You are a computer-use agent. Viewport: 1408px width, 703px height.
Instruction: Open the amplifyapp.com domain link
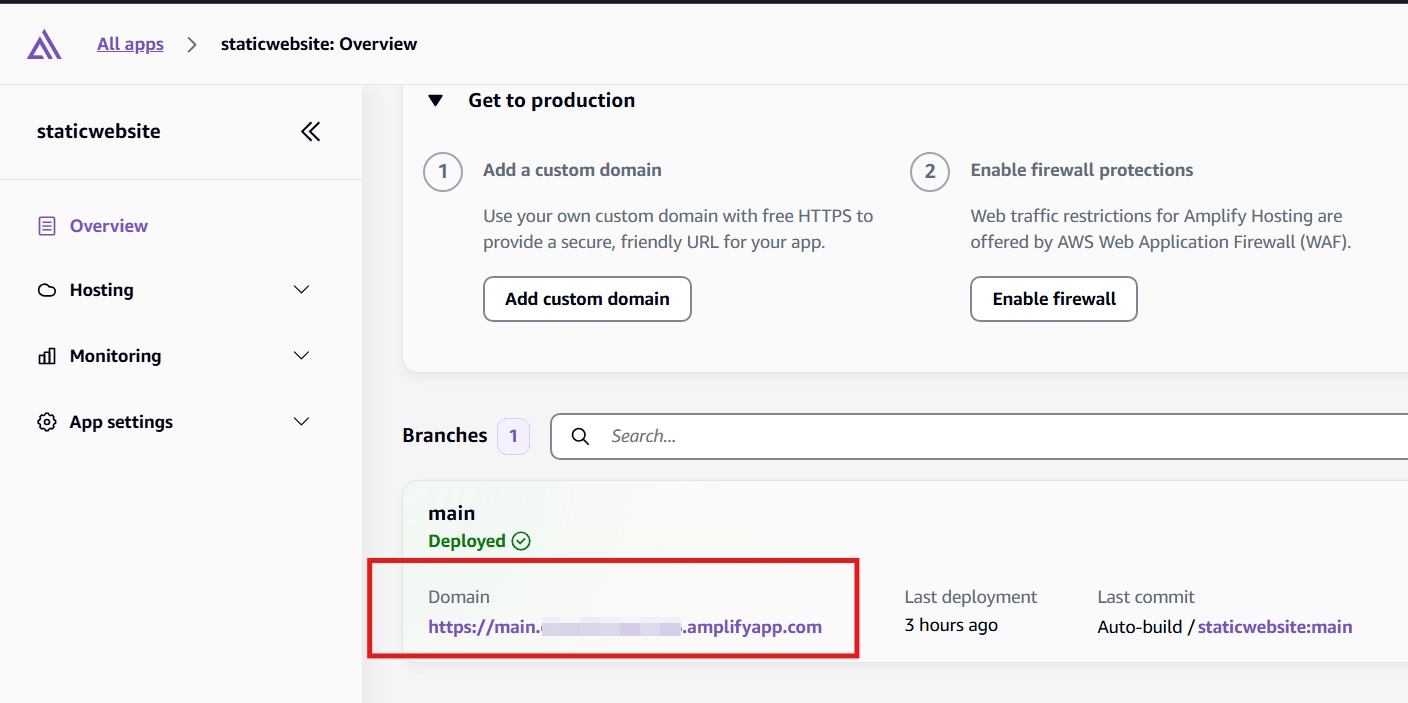click(625, 627)
